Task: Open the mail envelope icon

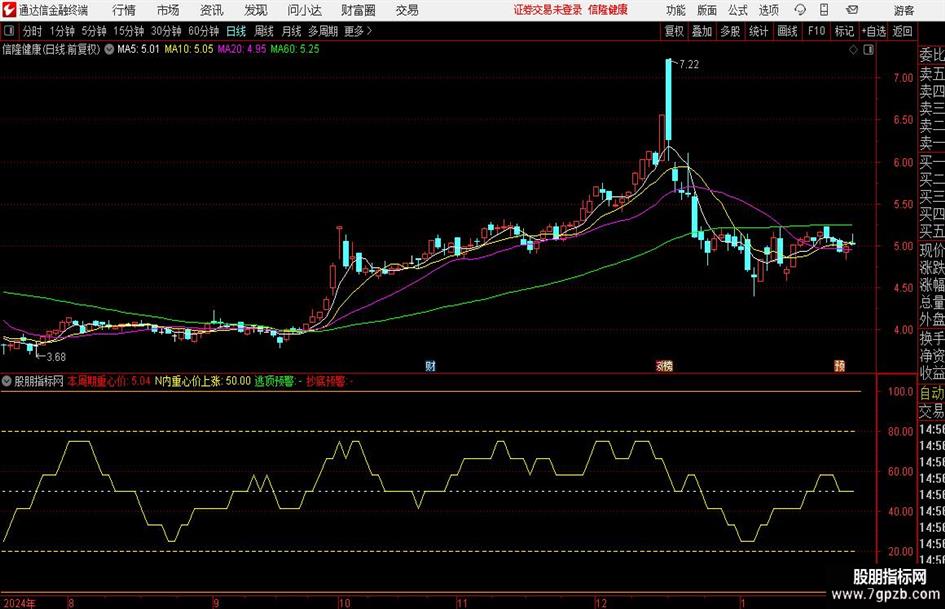Action: pyautogui.click(x=852, y=10)
